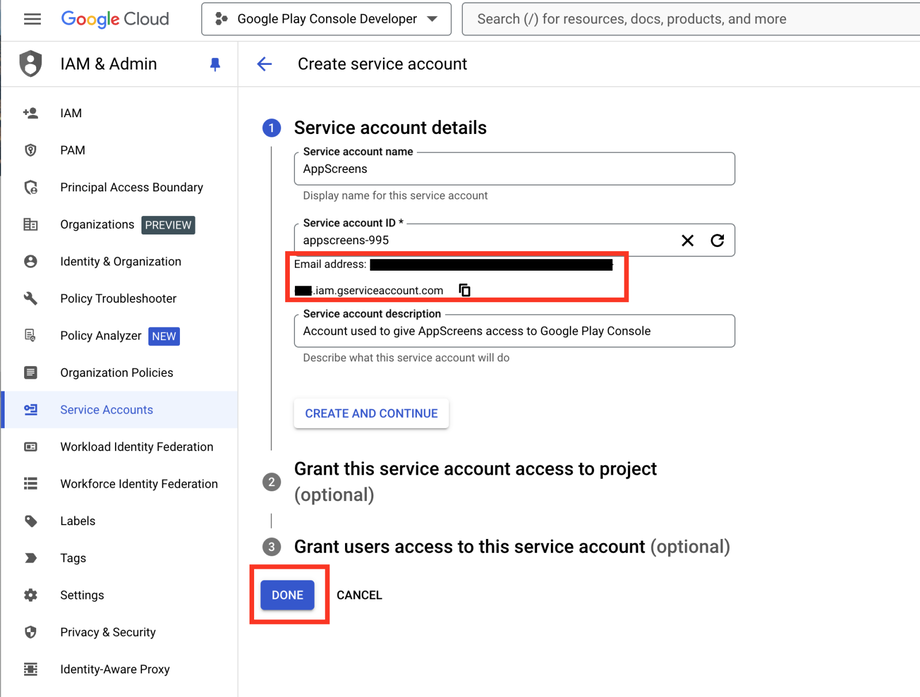Viewport: 920px width, 697px height.
Task: Open the Google Play Console Developer project picker
Action: pyautogui.click(x=326, y=19)
